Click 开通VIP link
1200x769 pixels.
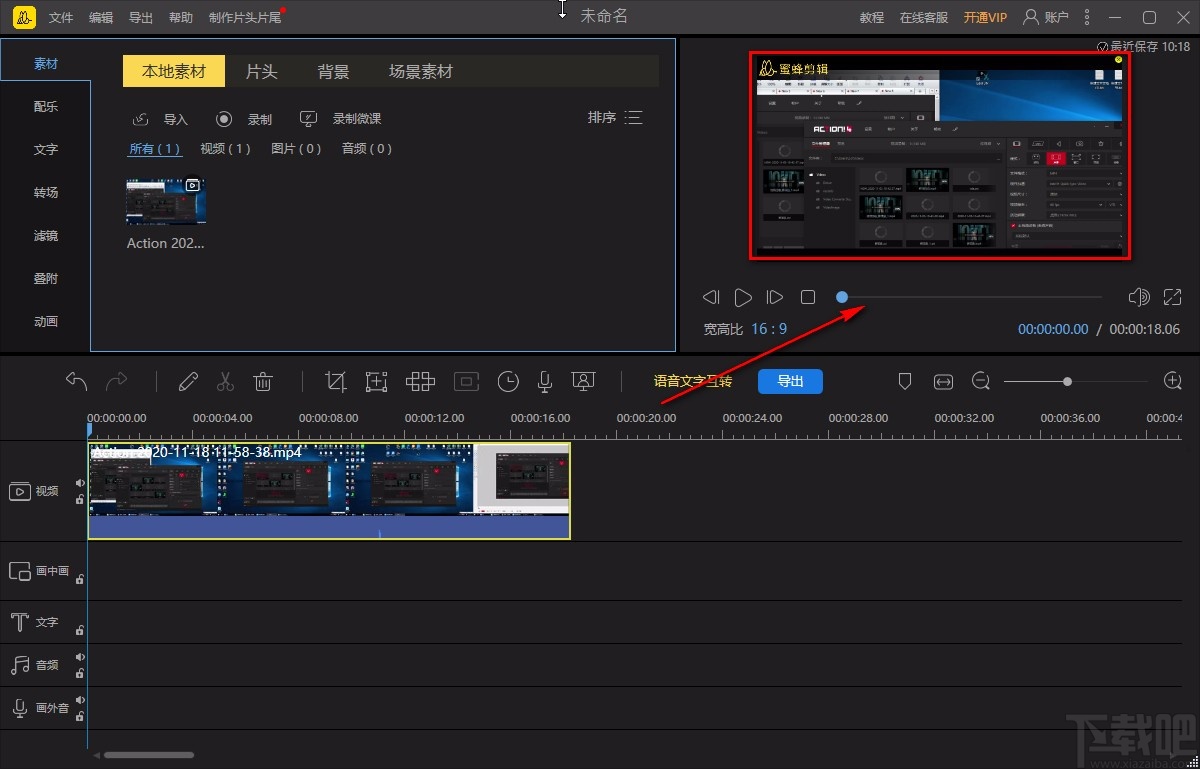(985, 18)
